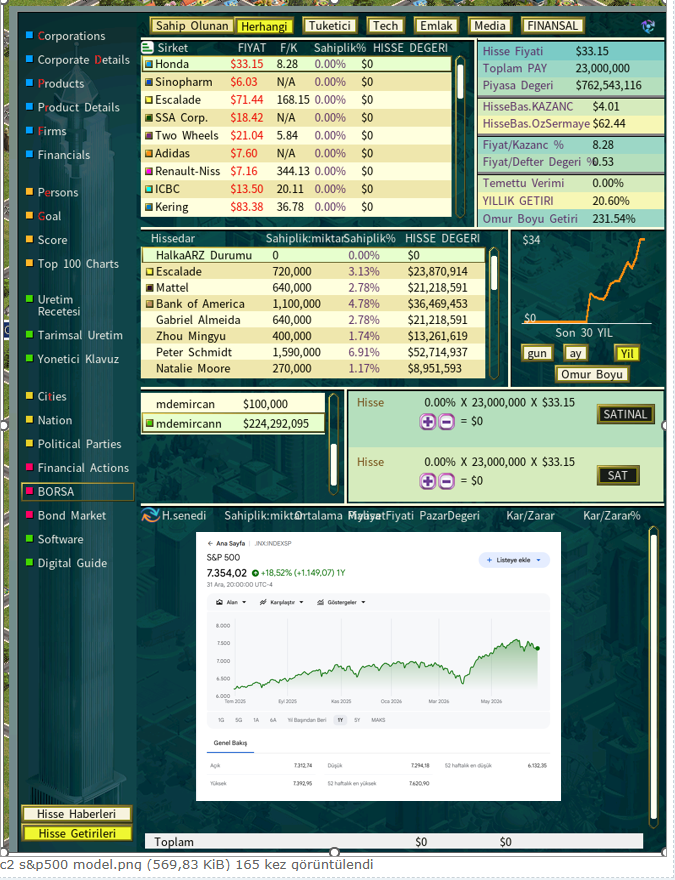Screen dimensions: 675x880
Task: Click green square next to mdemircann
Action: 150,424
